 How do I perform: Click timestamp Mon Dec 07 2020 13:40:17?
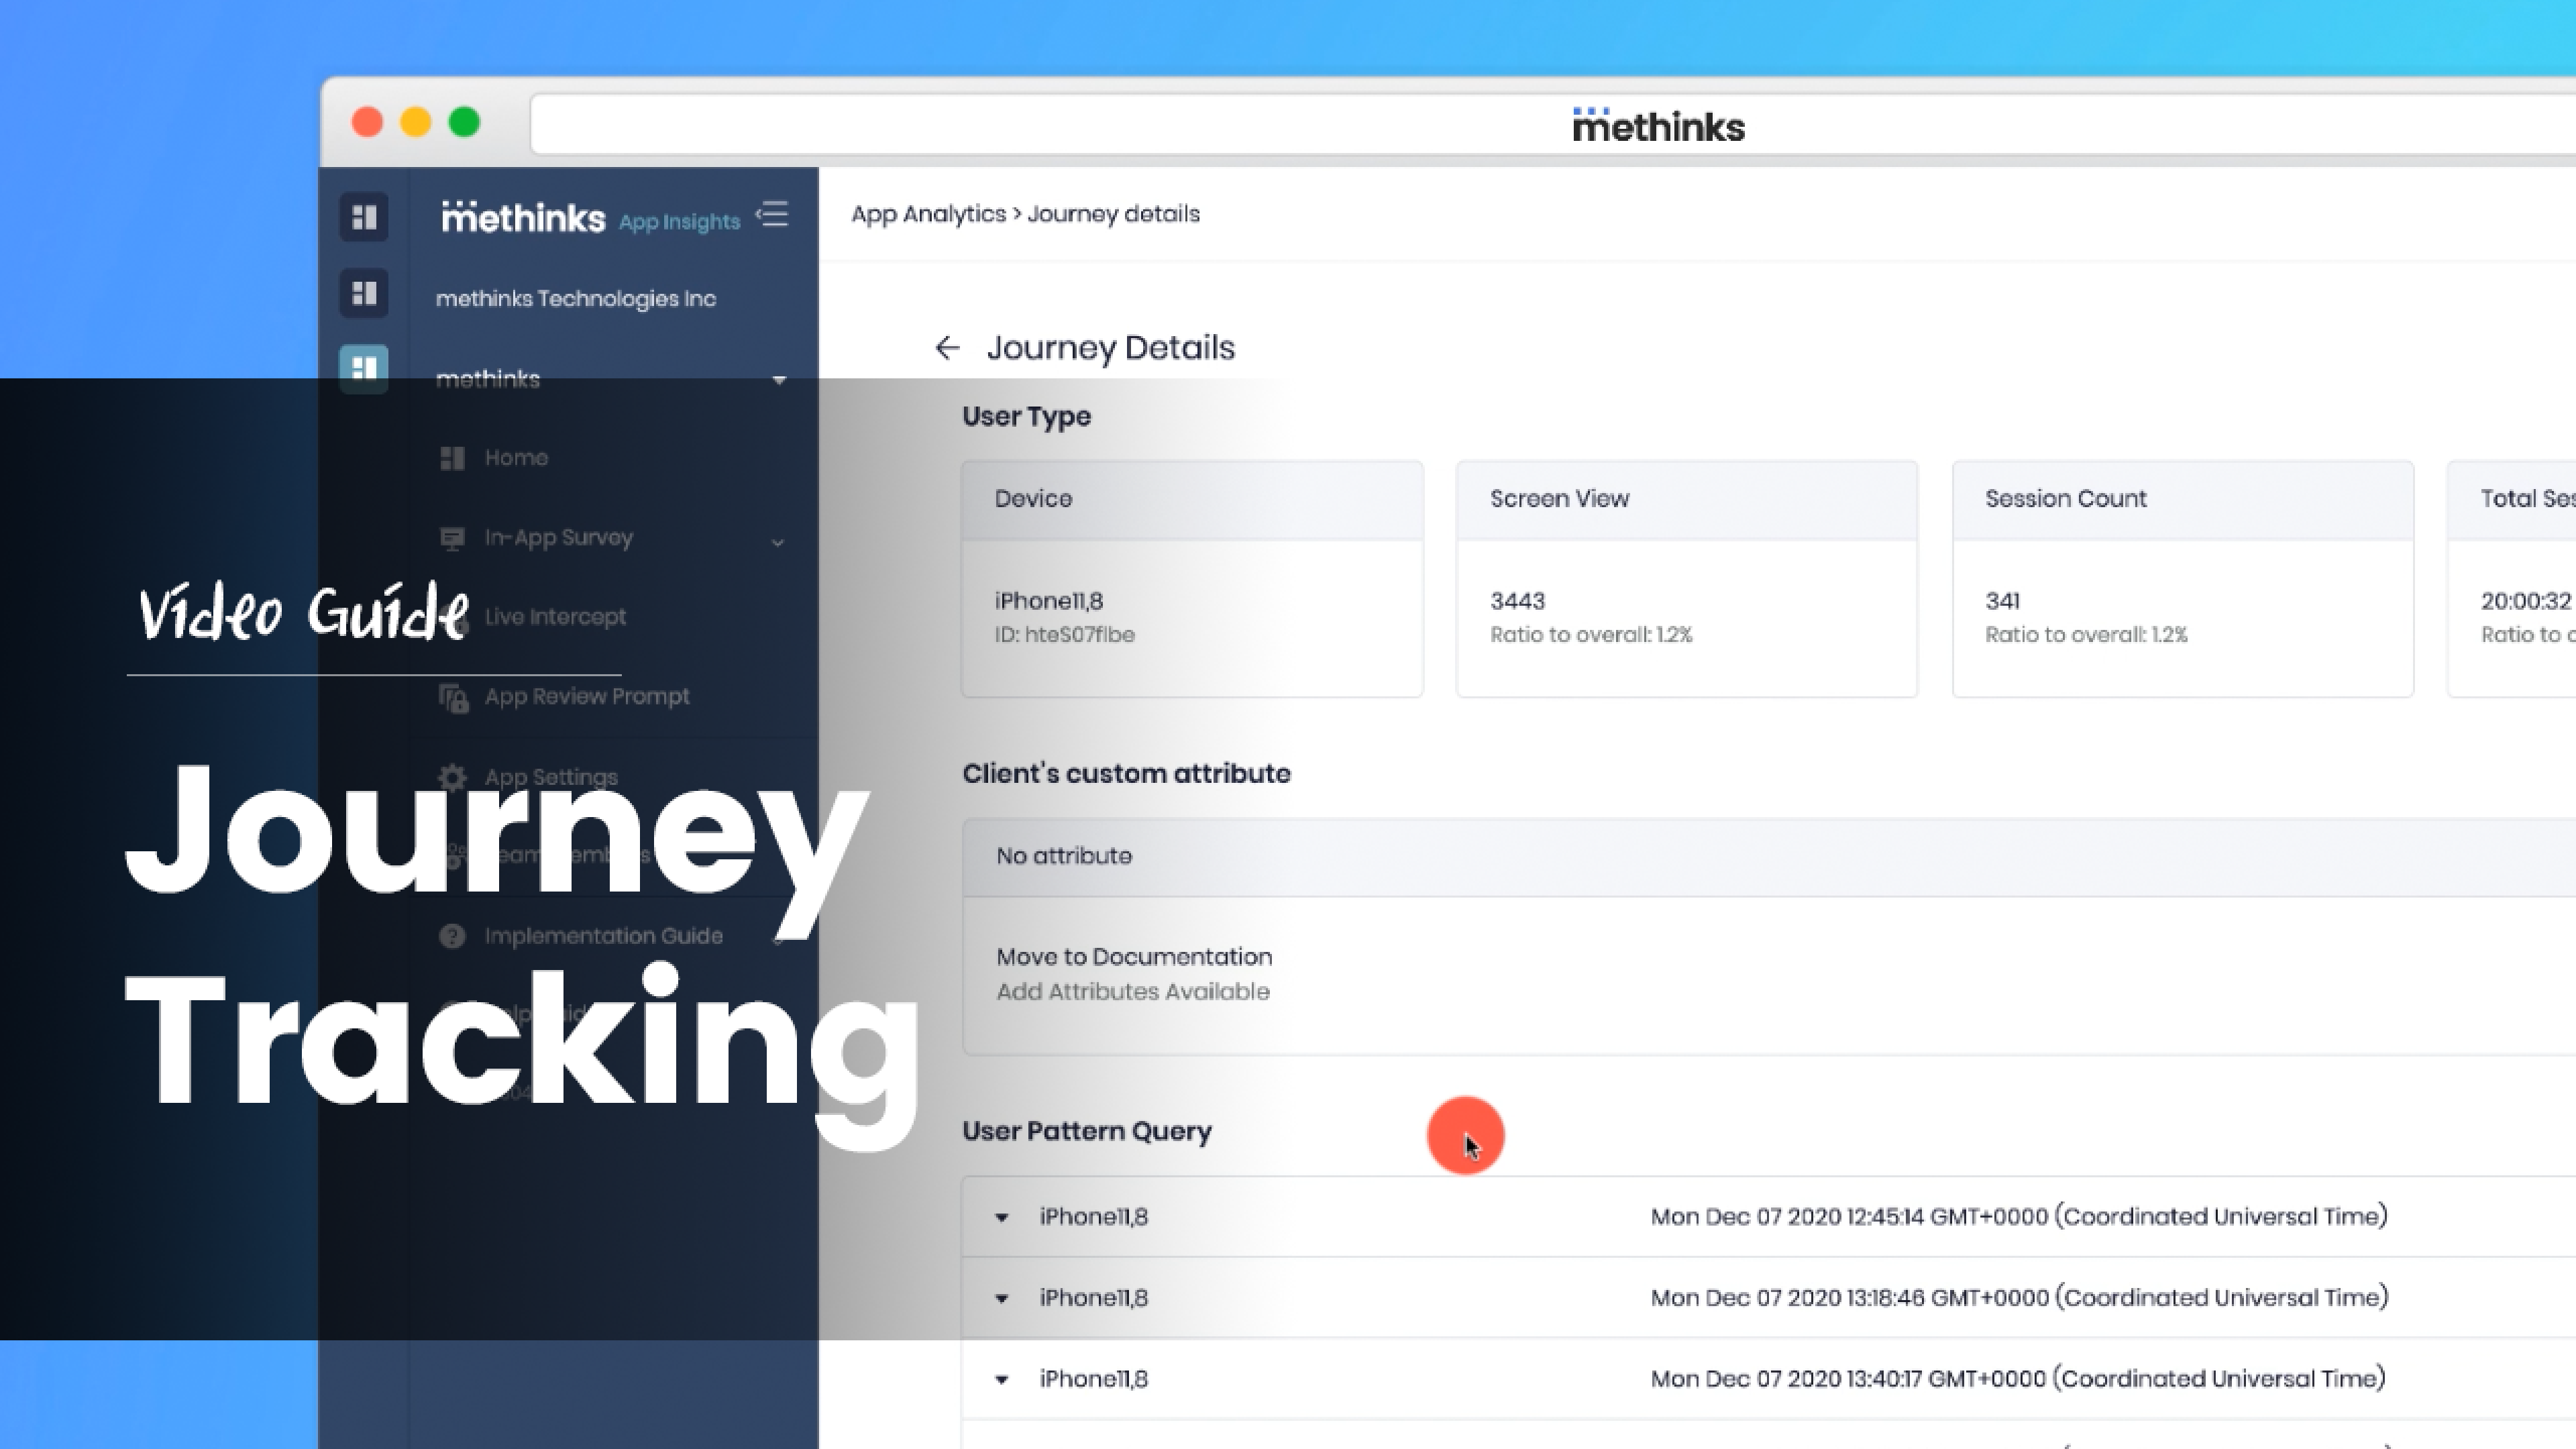pos(2018,1378)
